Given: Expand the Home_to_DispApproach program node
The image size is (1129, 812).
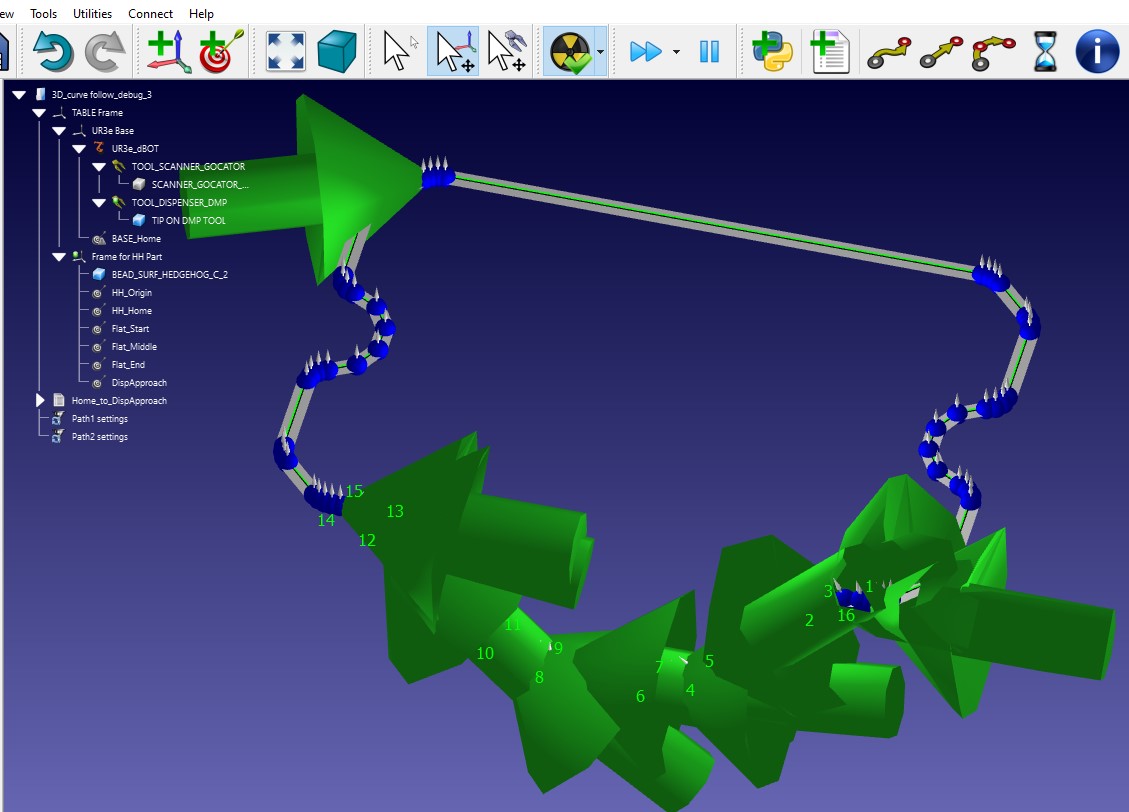Looking at the screenshot, I should point(41,400).
